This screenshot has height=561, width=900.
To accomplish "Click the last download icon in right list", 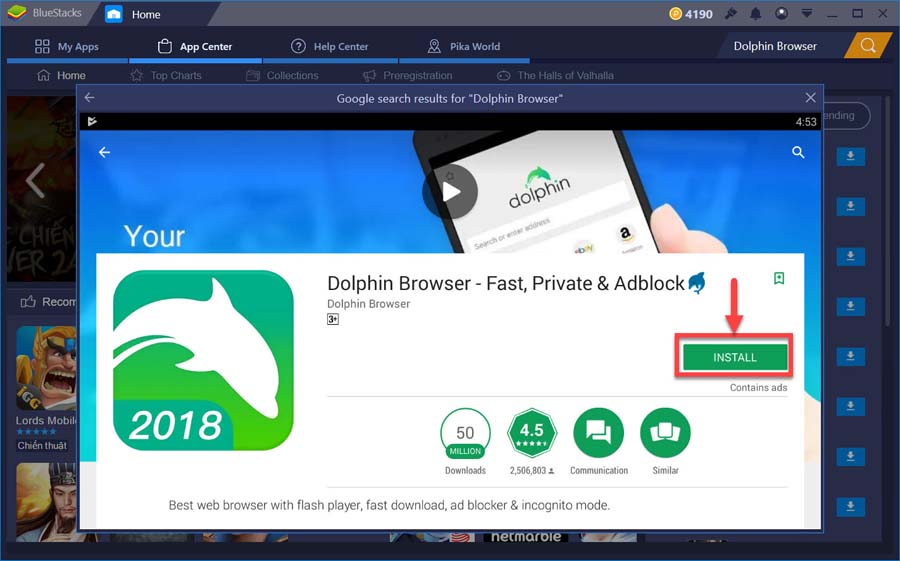I will (851, 506).
